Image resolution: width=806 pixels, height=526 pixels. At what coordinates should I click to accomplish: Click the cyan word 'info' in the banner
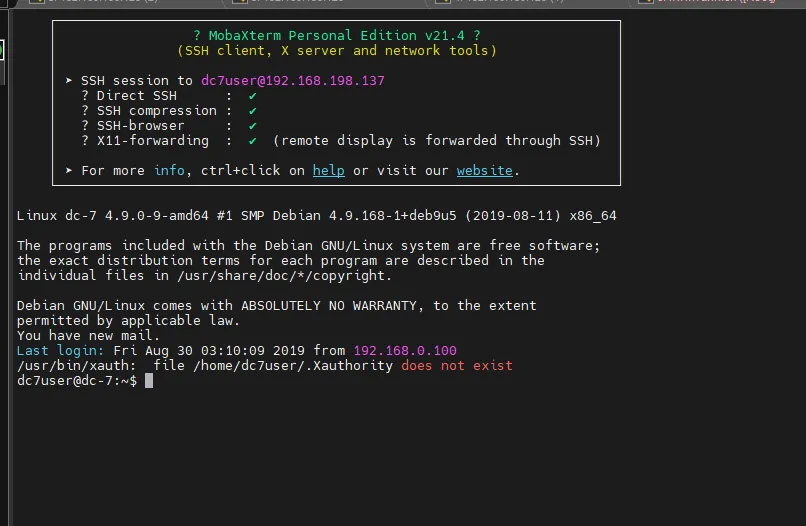point(169,171)
